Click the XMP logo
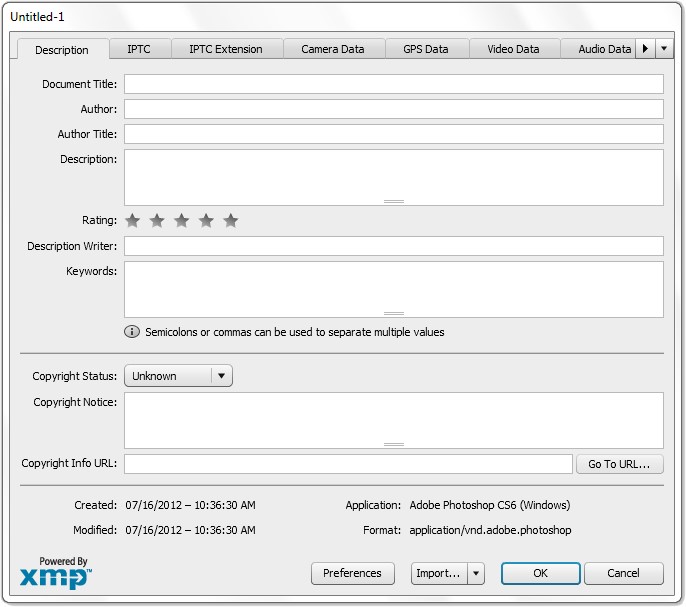This screenshot has width=686, height=607. coord(56,574)
